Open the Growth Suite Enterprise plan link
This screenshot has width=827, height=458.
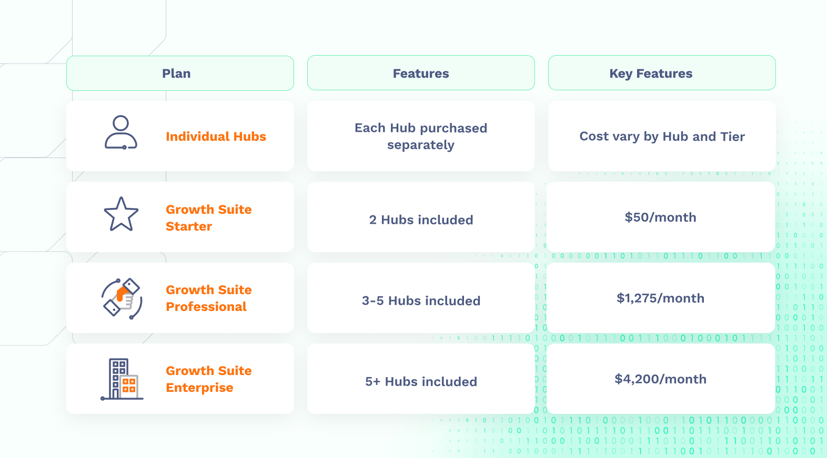(x=208, y=379)
